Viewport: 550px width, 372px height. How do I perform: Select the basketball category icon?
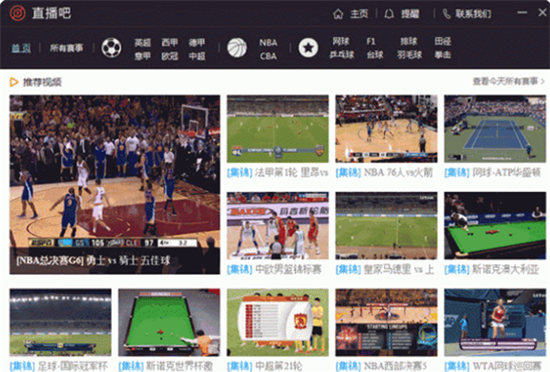(237, 48)
